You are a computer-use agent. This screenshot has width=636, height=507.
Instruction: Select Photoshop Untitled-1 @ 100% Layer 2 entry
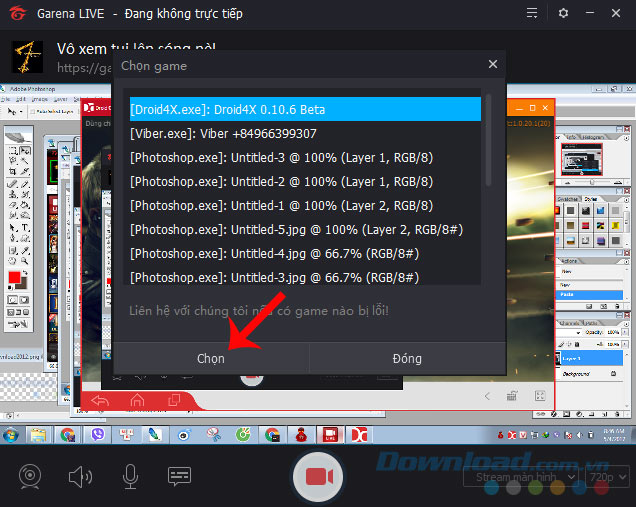[x=305, y=206]
